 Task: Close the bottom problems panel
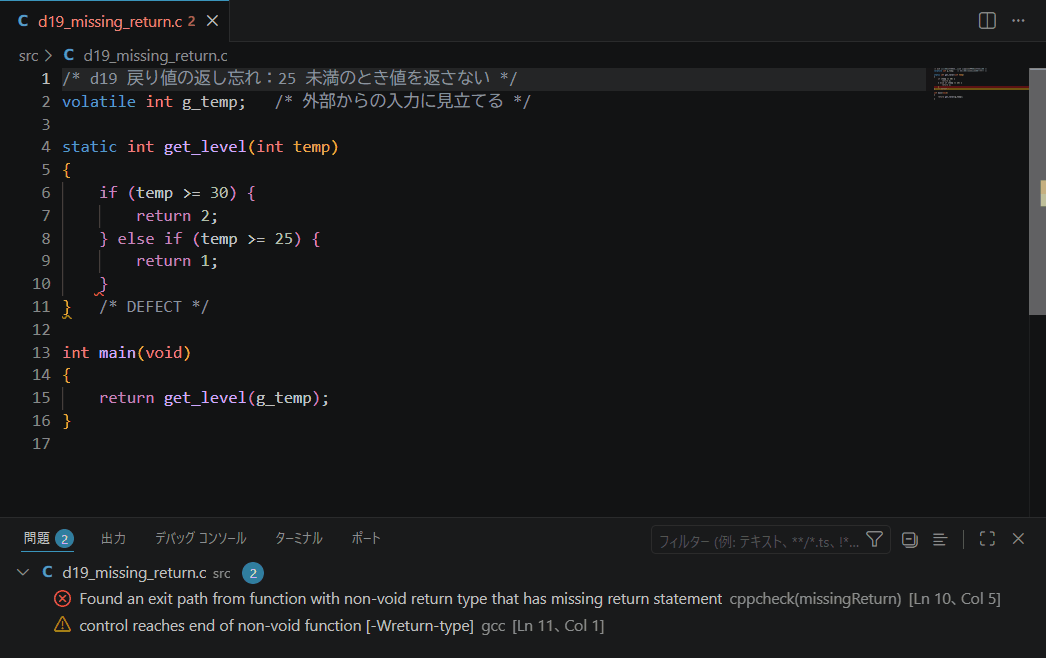click(x=1018, y=539)
